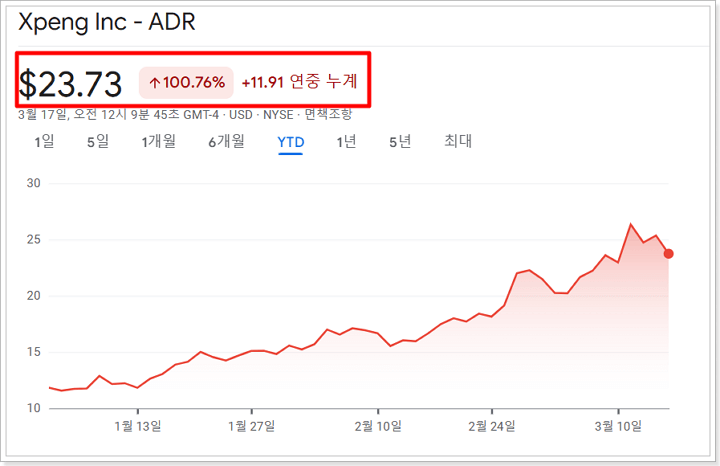Select the YTD tab
The height and width of the screenshot is (466, 720).
pyautogui.click(x=291, y=142)
